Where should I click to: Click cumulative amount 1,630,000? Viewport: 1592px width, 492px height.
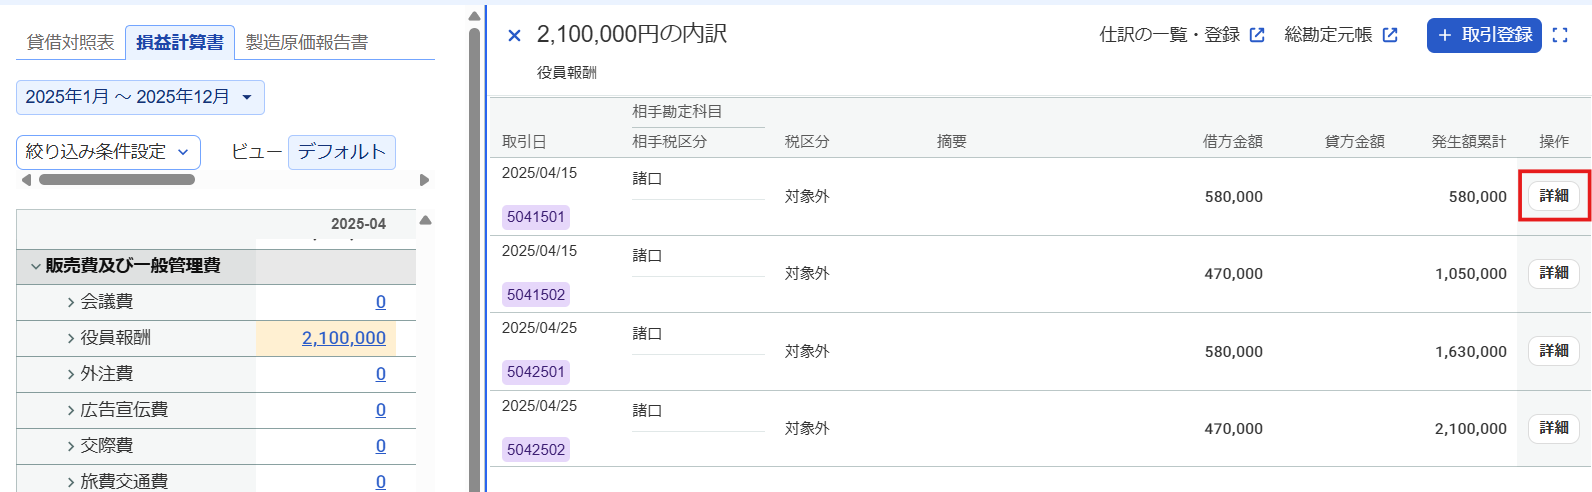1471,352
